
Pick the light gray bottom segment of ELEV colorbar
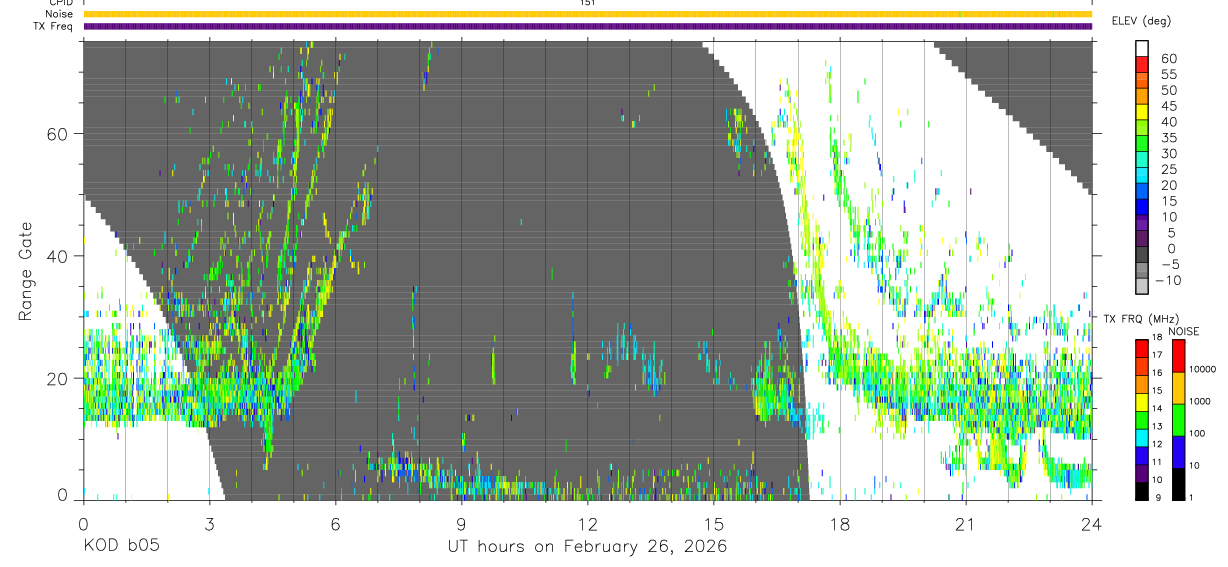point(1142,285)
